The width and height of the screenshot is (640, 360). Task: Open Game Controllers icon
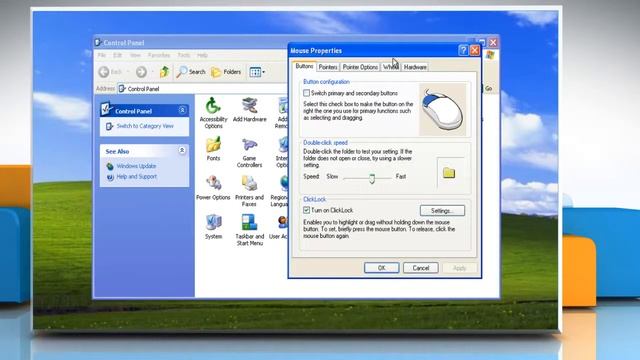click(x=249, y=153)
